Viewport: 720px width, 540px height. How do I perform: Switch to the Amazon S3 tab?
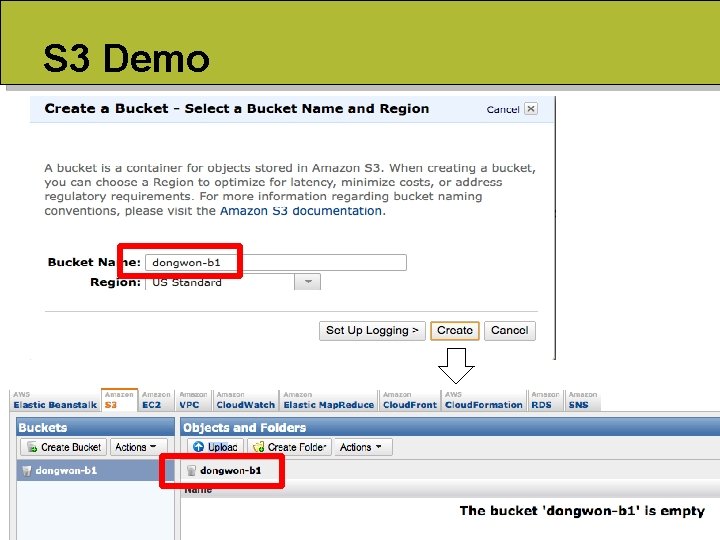(119, 400)
